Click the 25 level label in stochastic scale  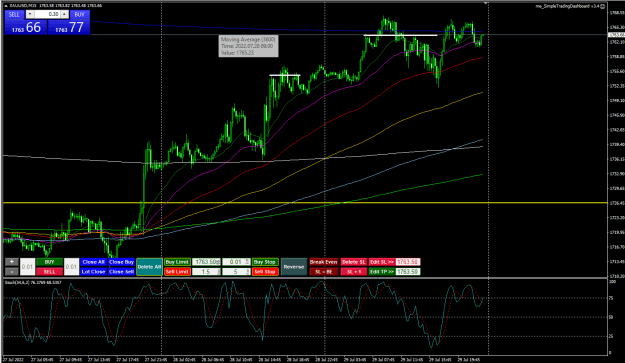611,336
